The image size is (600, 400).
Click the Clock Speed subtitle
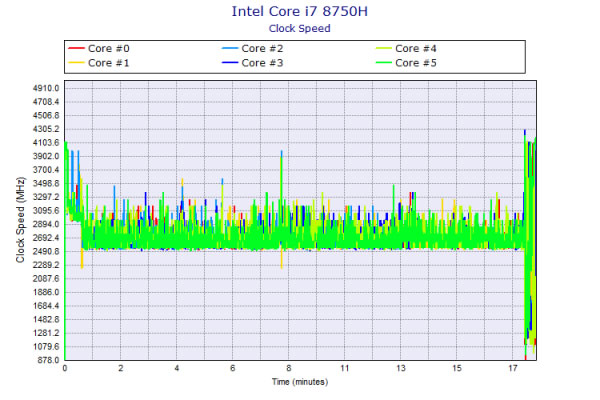click(x=300, y=28)
